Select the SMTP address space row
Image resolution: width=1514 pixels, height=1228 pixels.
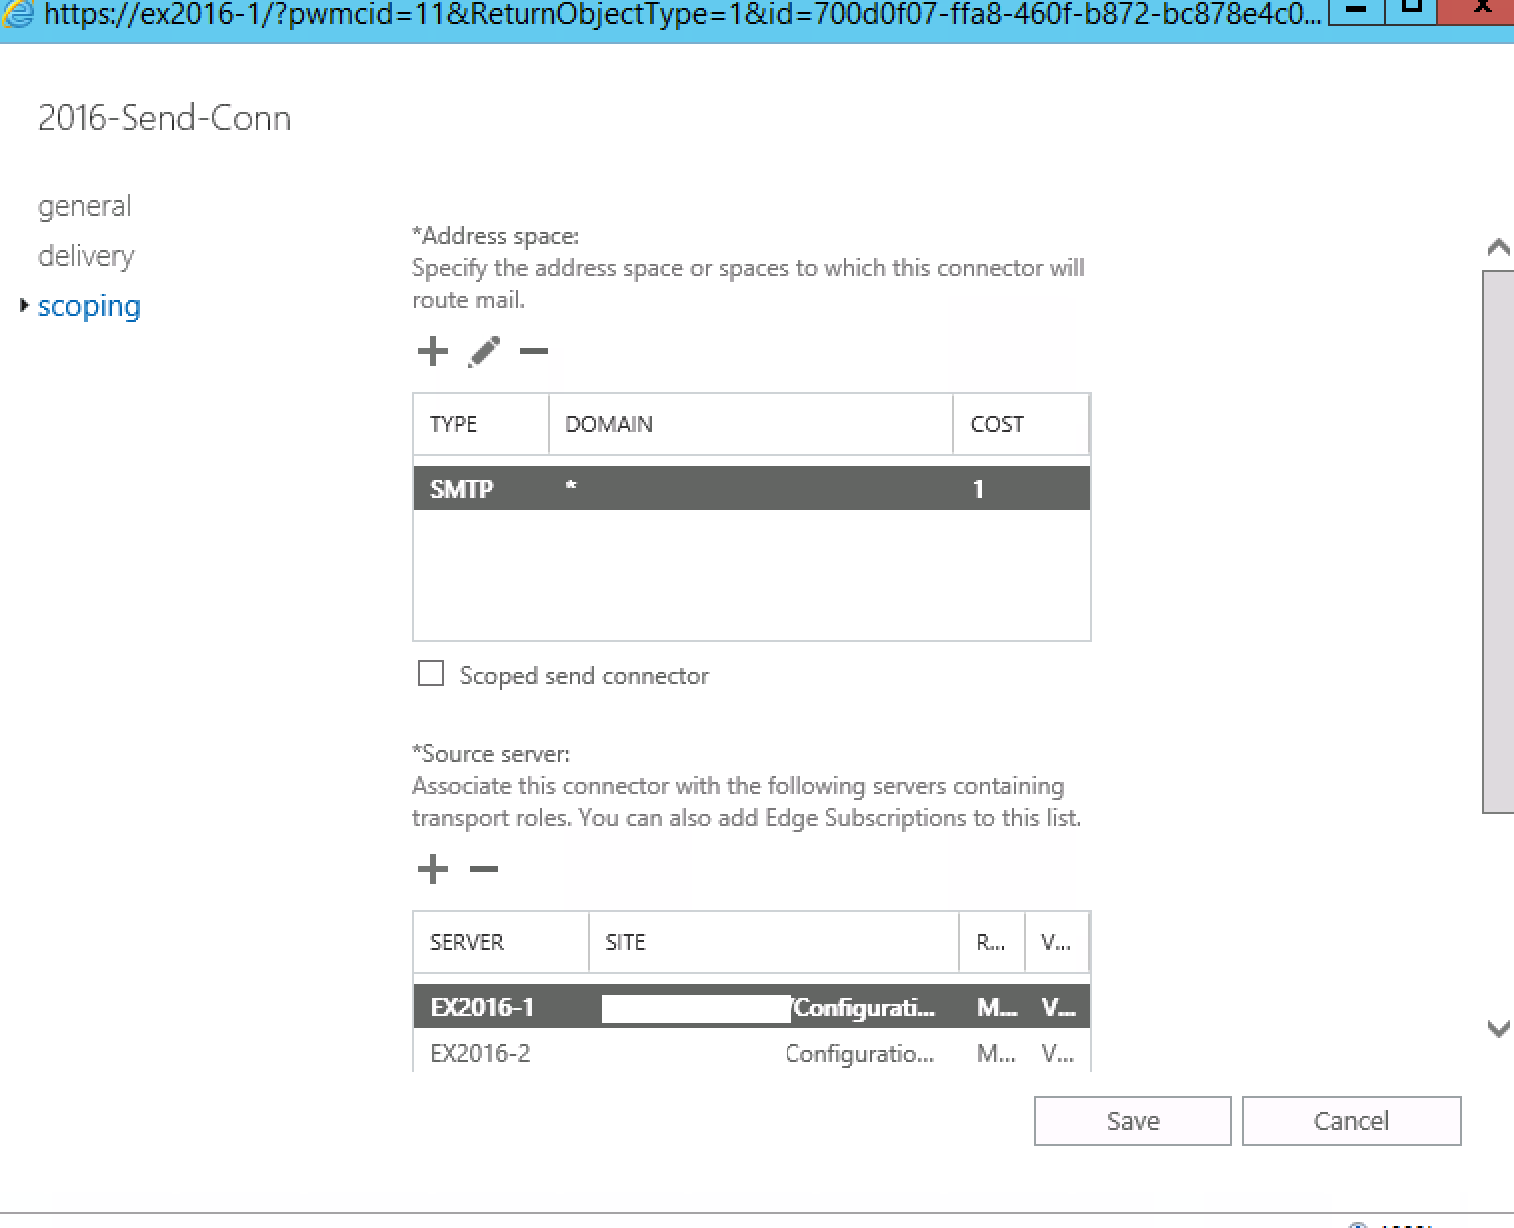700,488
